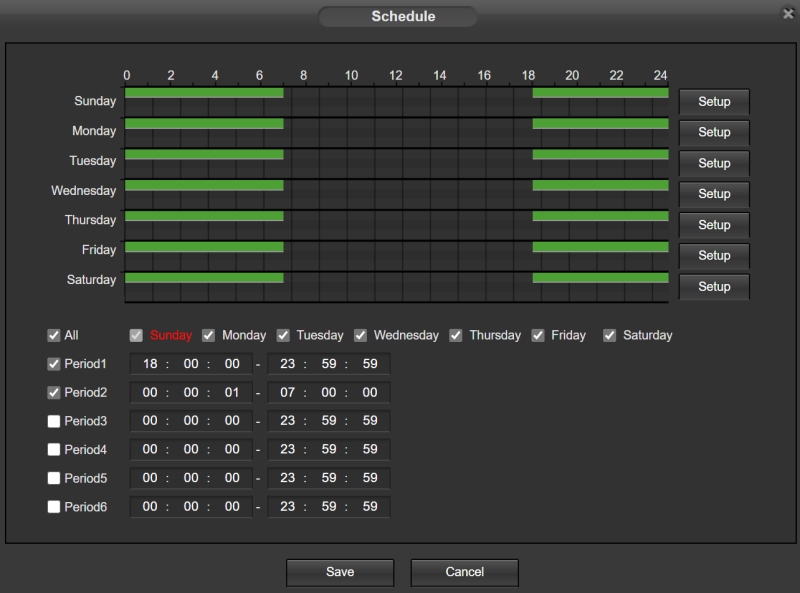This screenshot has width=800, height=593.
Task: Uncheck the Saturday checkbox
Action: click(609, 335)
